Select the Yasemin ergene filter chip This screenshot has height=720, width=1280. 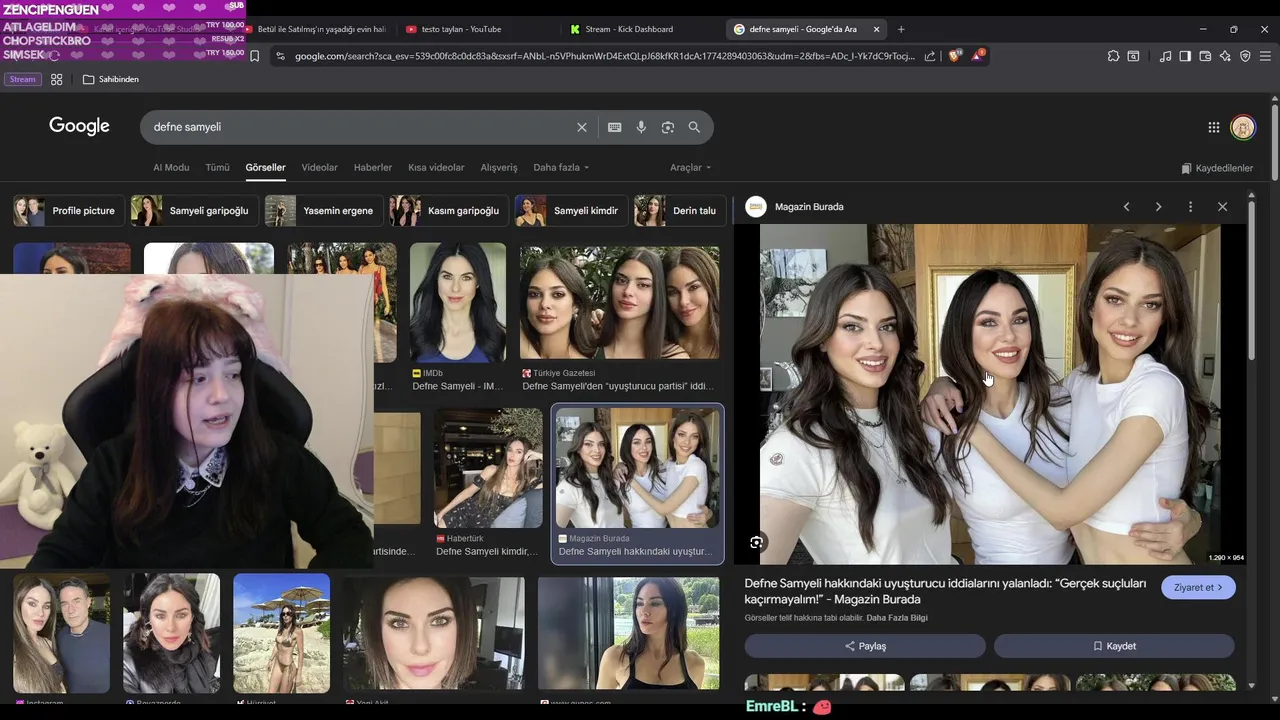pyautogui.click(x=324, y=211)
